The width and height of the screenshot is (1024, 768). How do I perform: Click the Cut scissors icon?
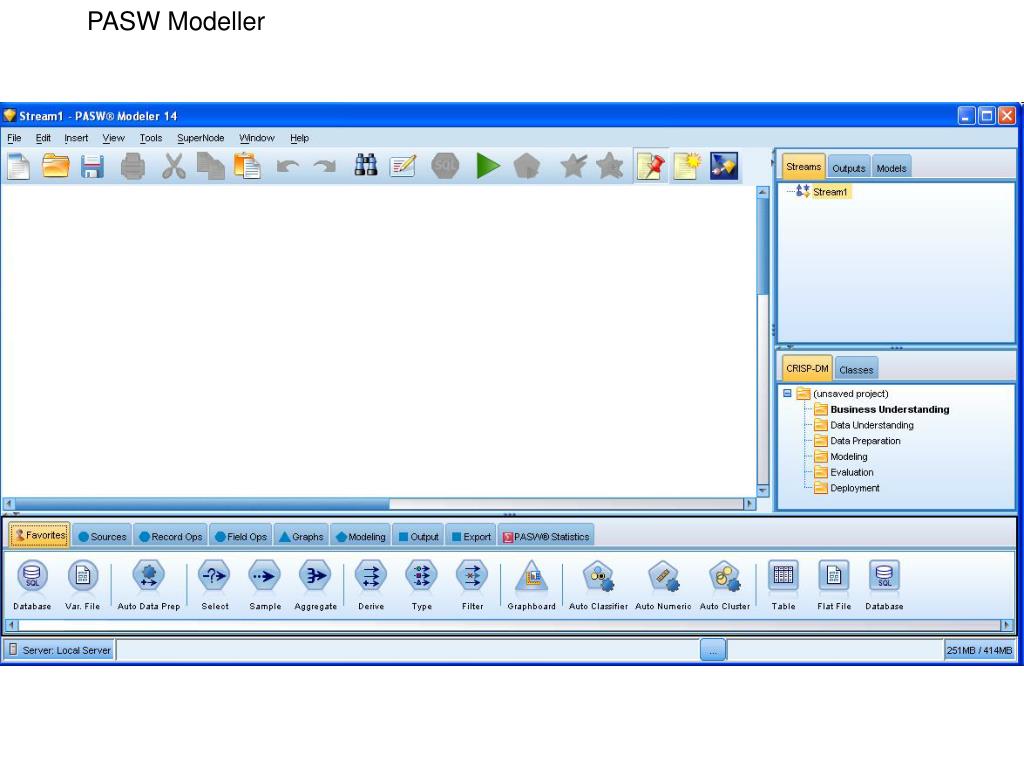pos(174,166)
